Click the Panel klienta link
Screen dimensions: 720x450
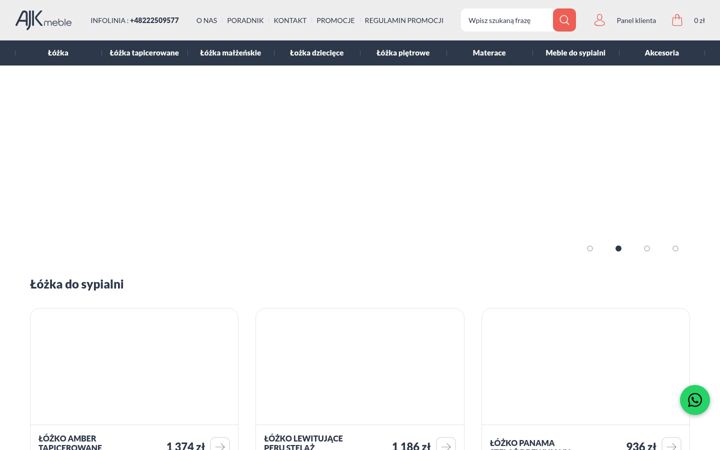click(x=636, y=21)
